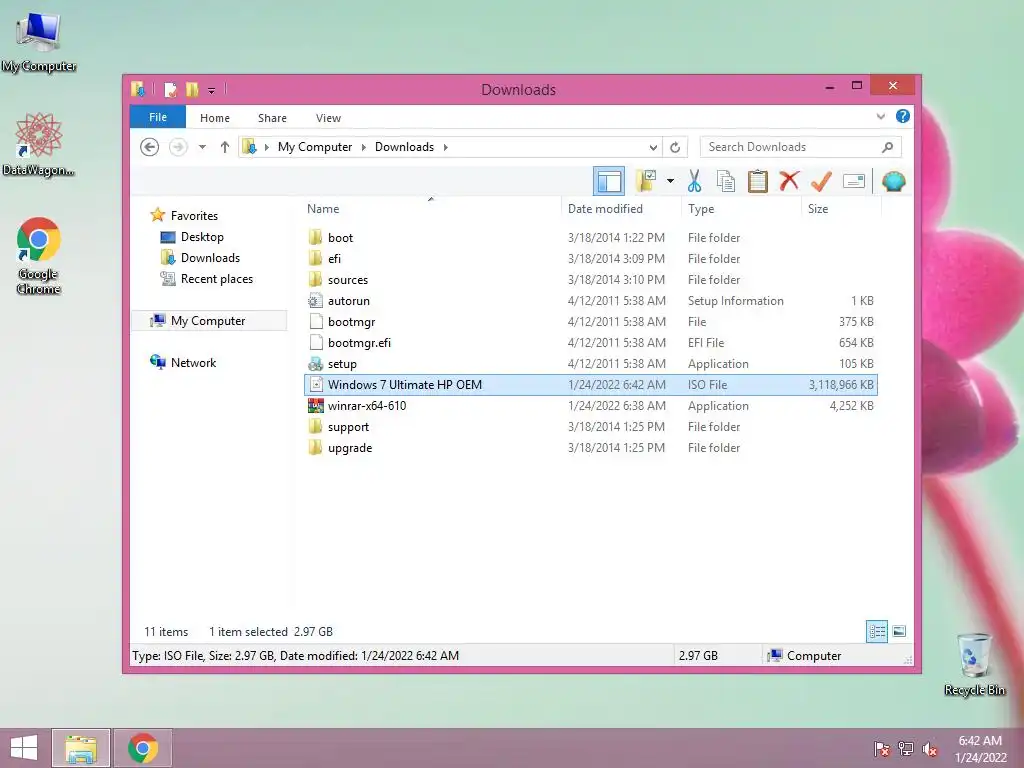Go back with the Back arrow
Viewport: 1024px width, 768px height.
(150, 147)
